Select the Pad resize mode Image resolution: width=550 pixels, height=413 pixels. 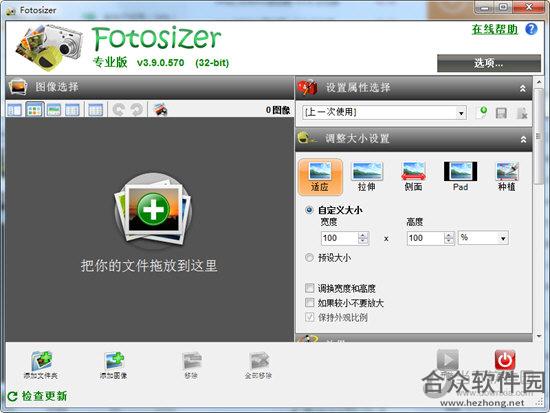point(460,176)
